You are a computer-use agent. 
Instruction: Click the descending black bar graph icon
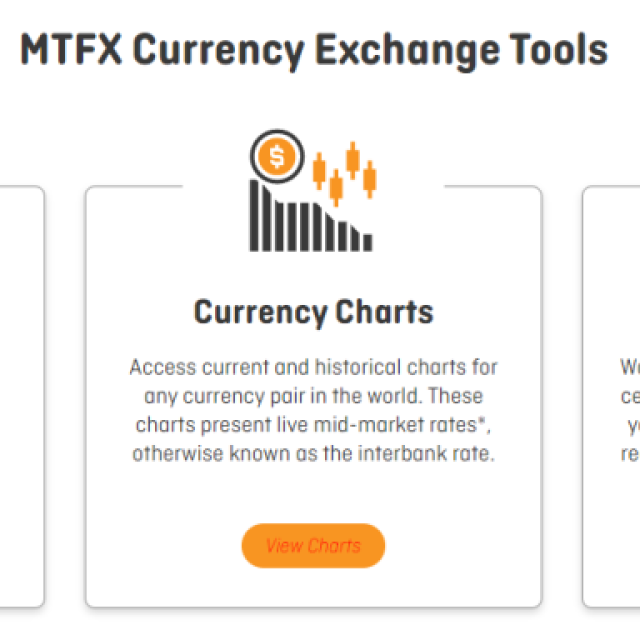[x=311, y=215]
